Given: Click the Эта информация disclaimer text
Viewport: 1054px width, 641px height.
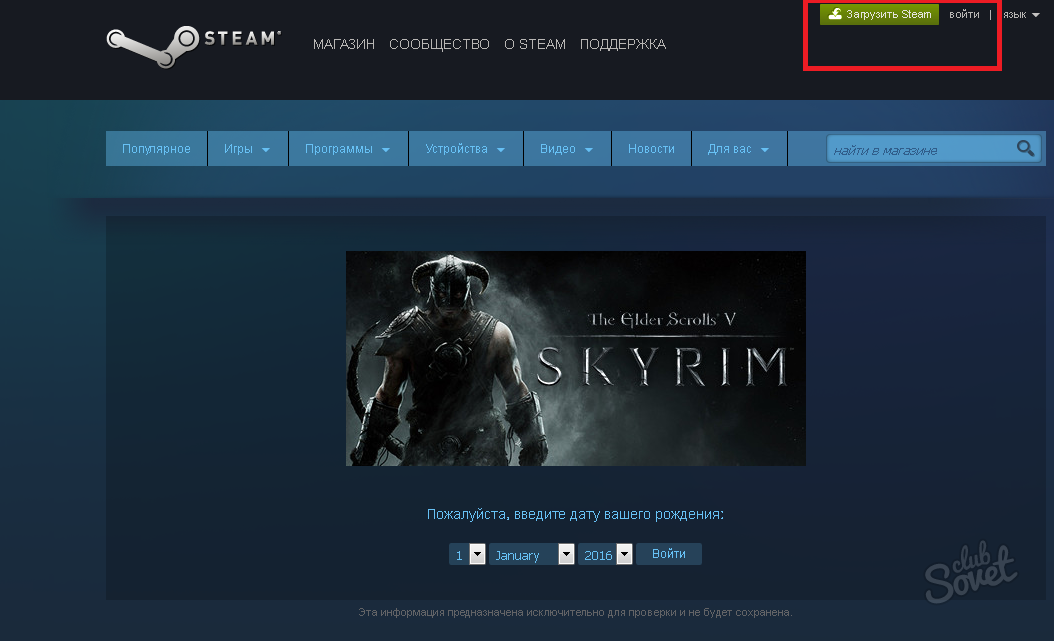Looking at the screenshot, I should [x=575, y=612].
